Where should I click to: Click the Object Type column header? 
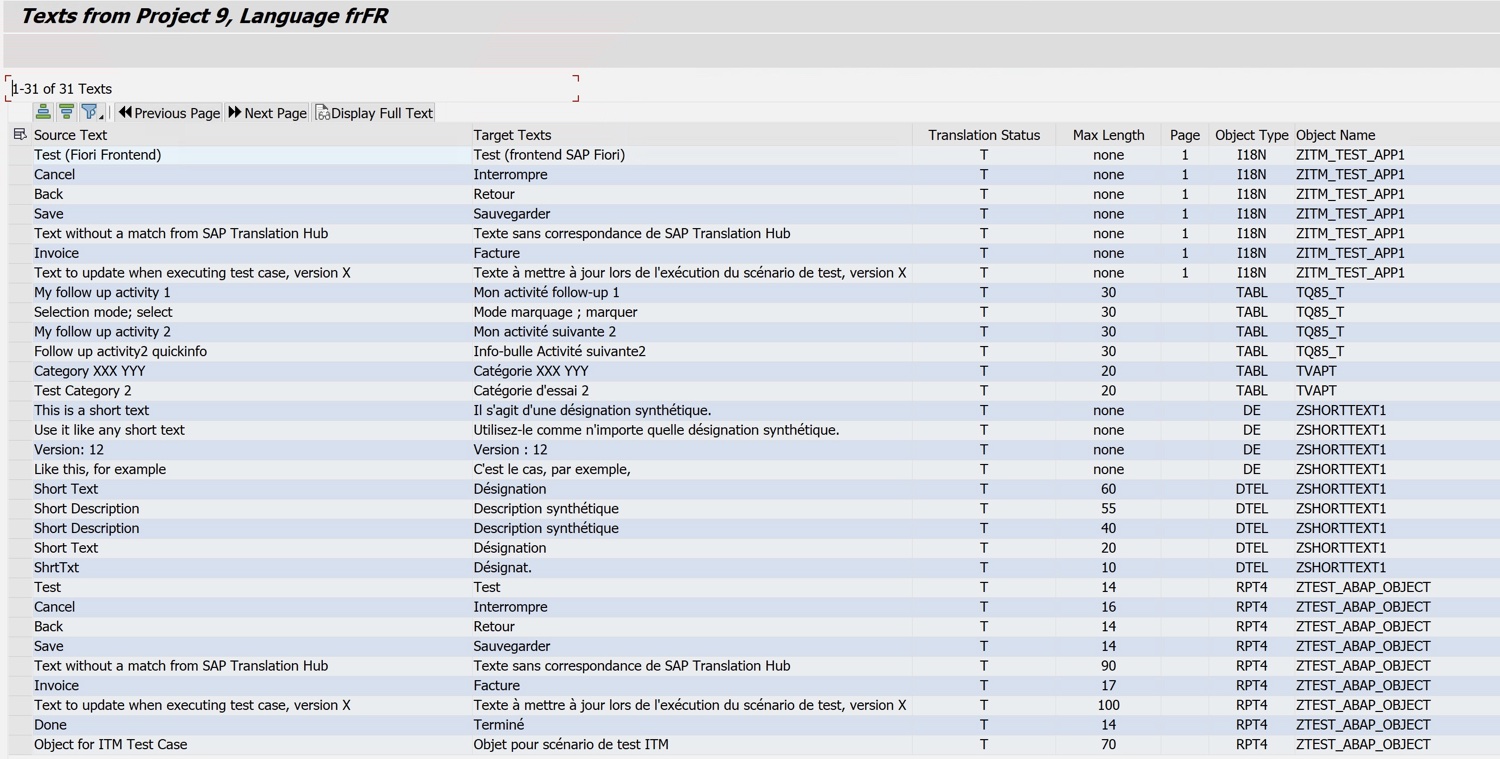click(x=1251, y=135)
